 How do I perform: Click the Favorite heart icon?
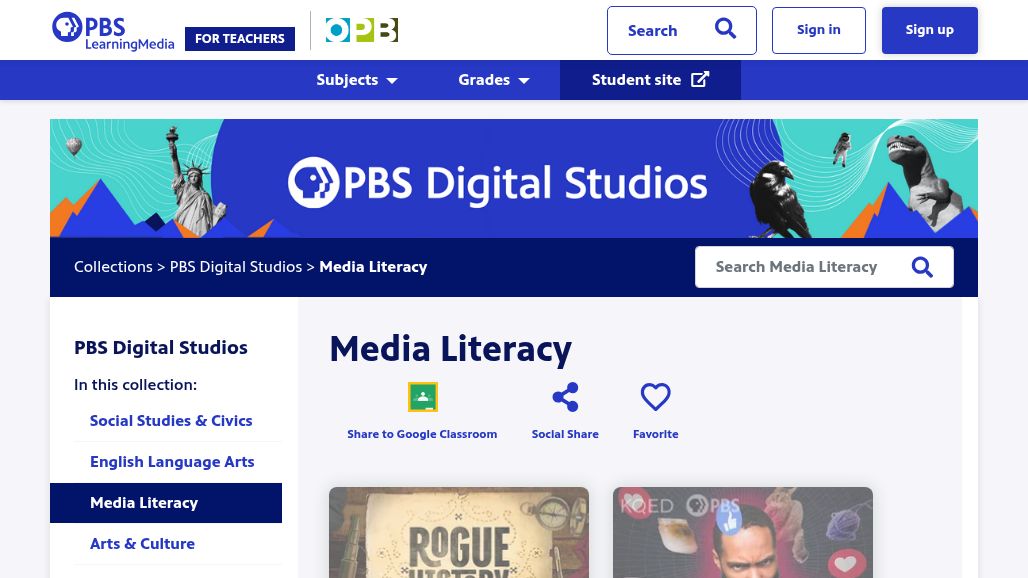[x=656, y=396]
